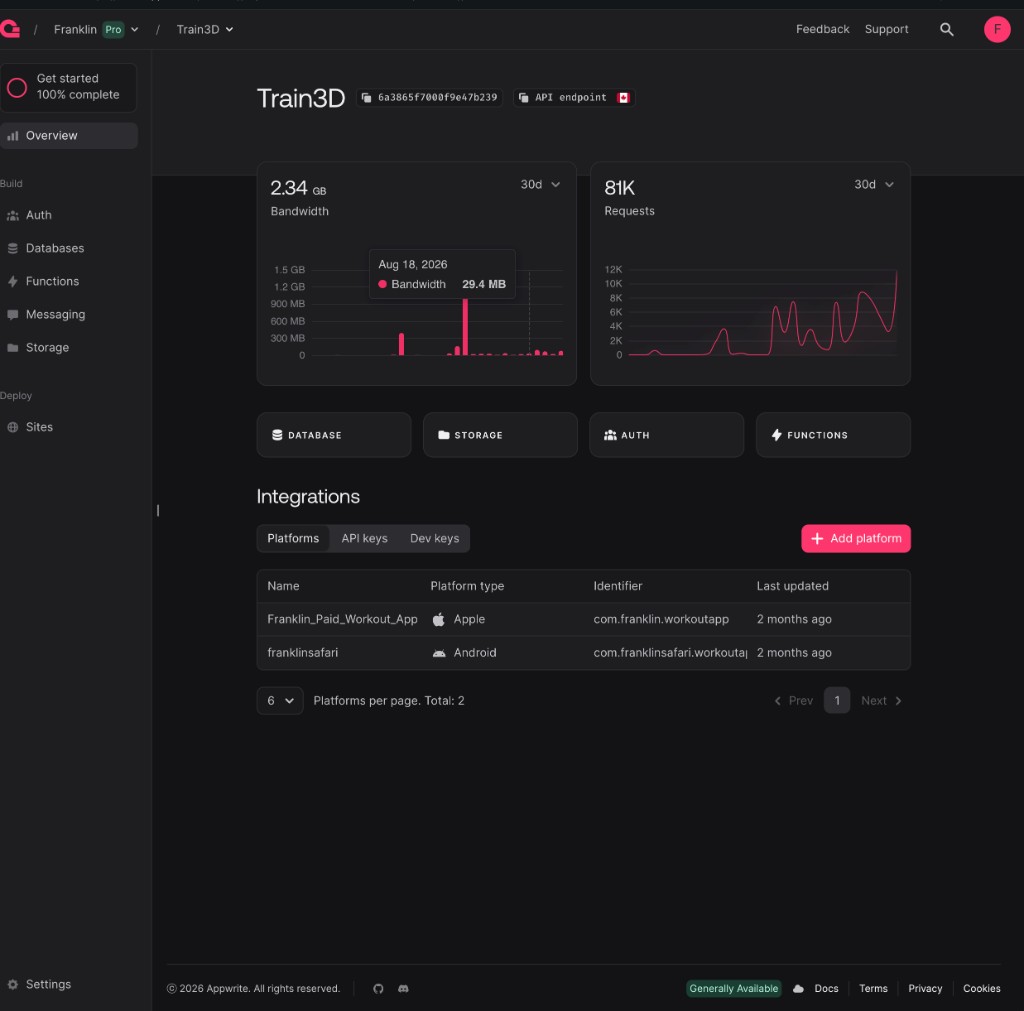Click the Android platform icon

[x=439, y=653]
